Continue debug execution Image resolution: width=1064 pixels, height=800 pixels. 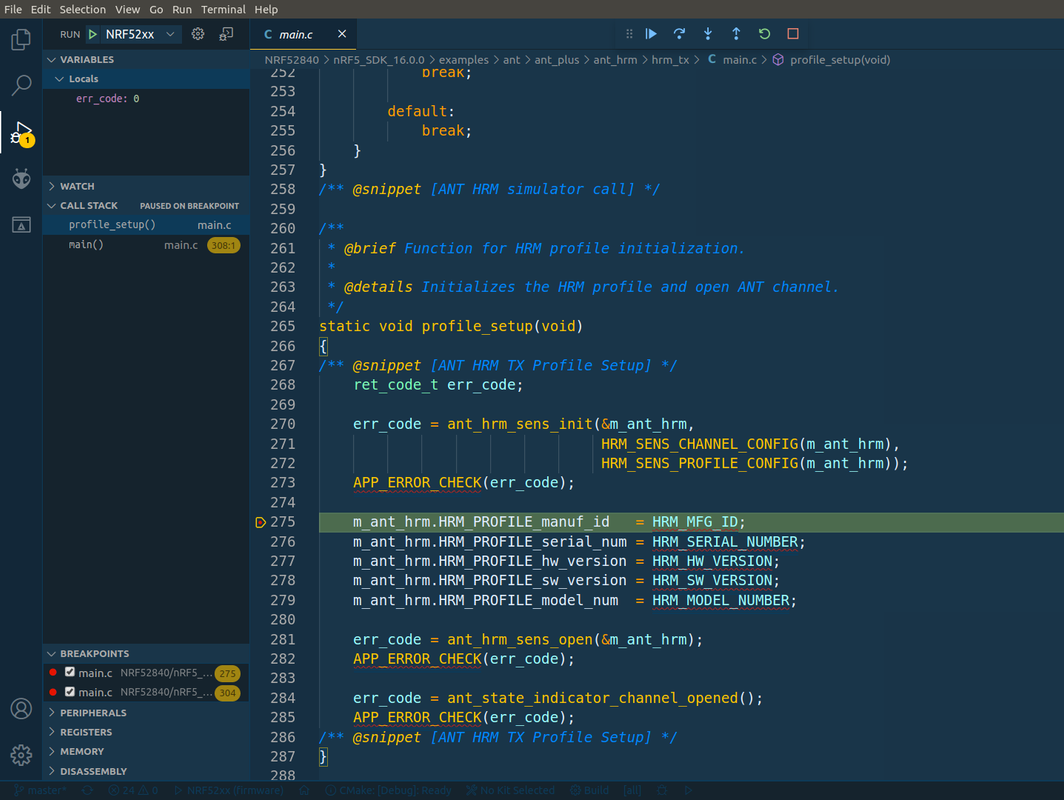click(x=651, y=34)
